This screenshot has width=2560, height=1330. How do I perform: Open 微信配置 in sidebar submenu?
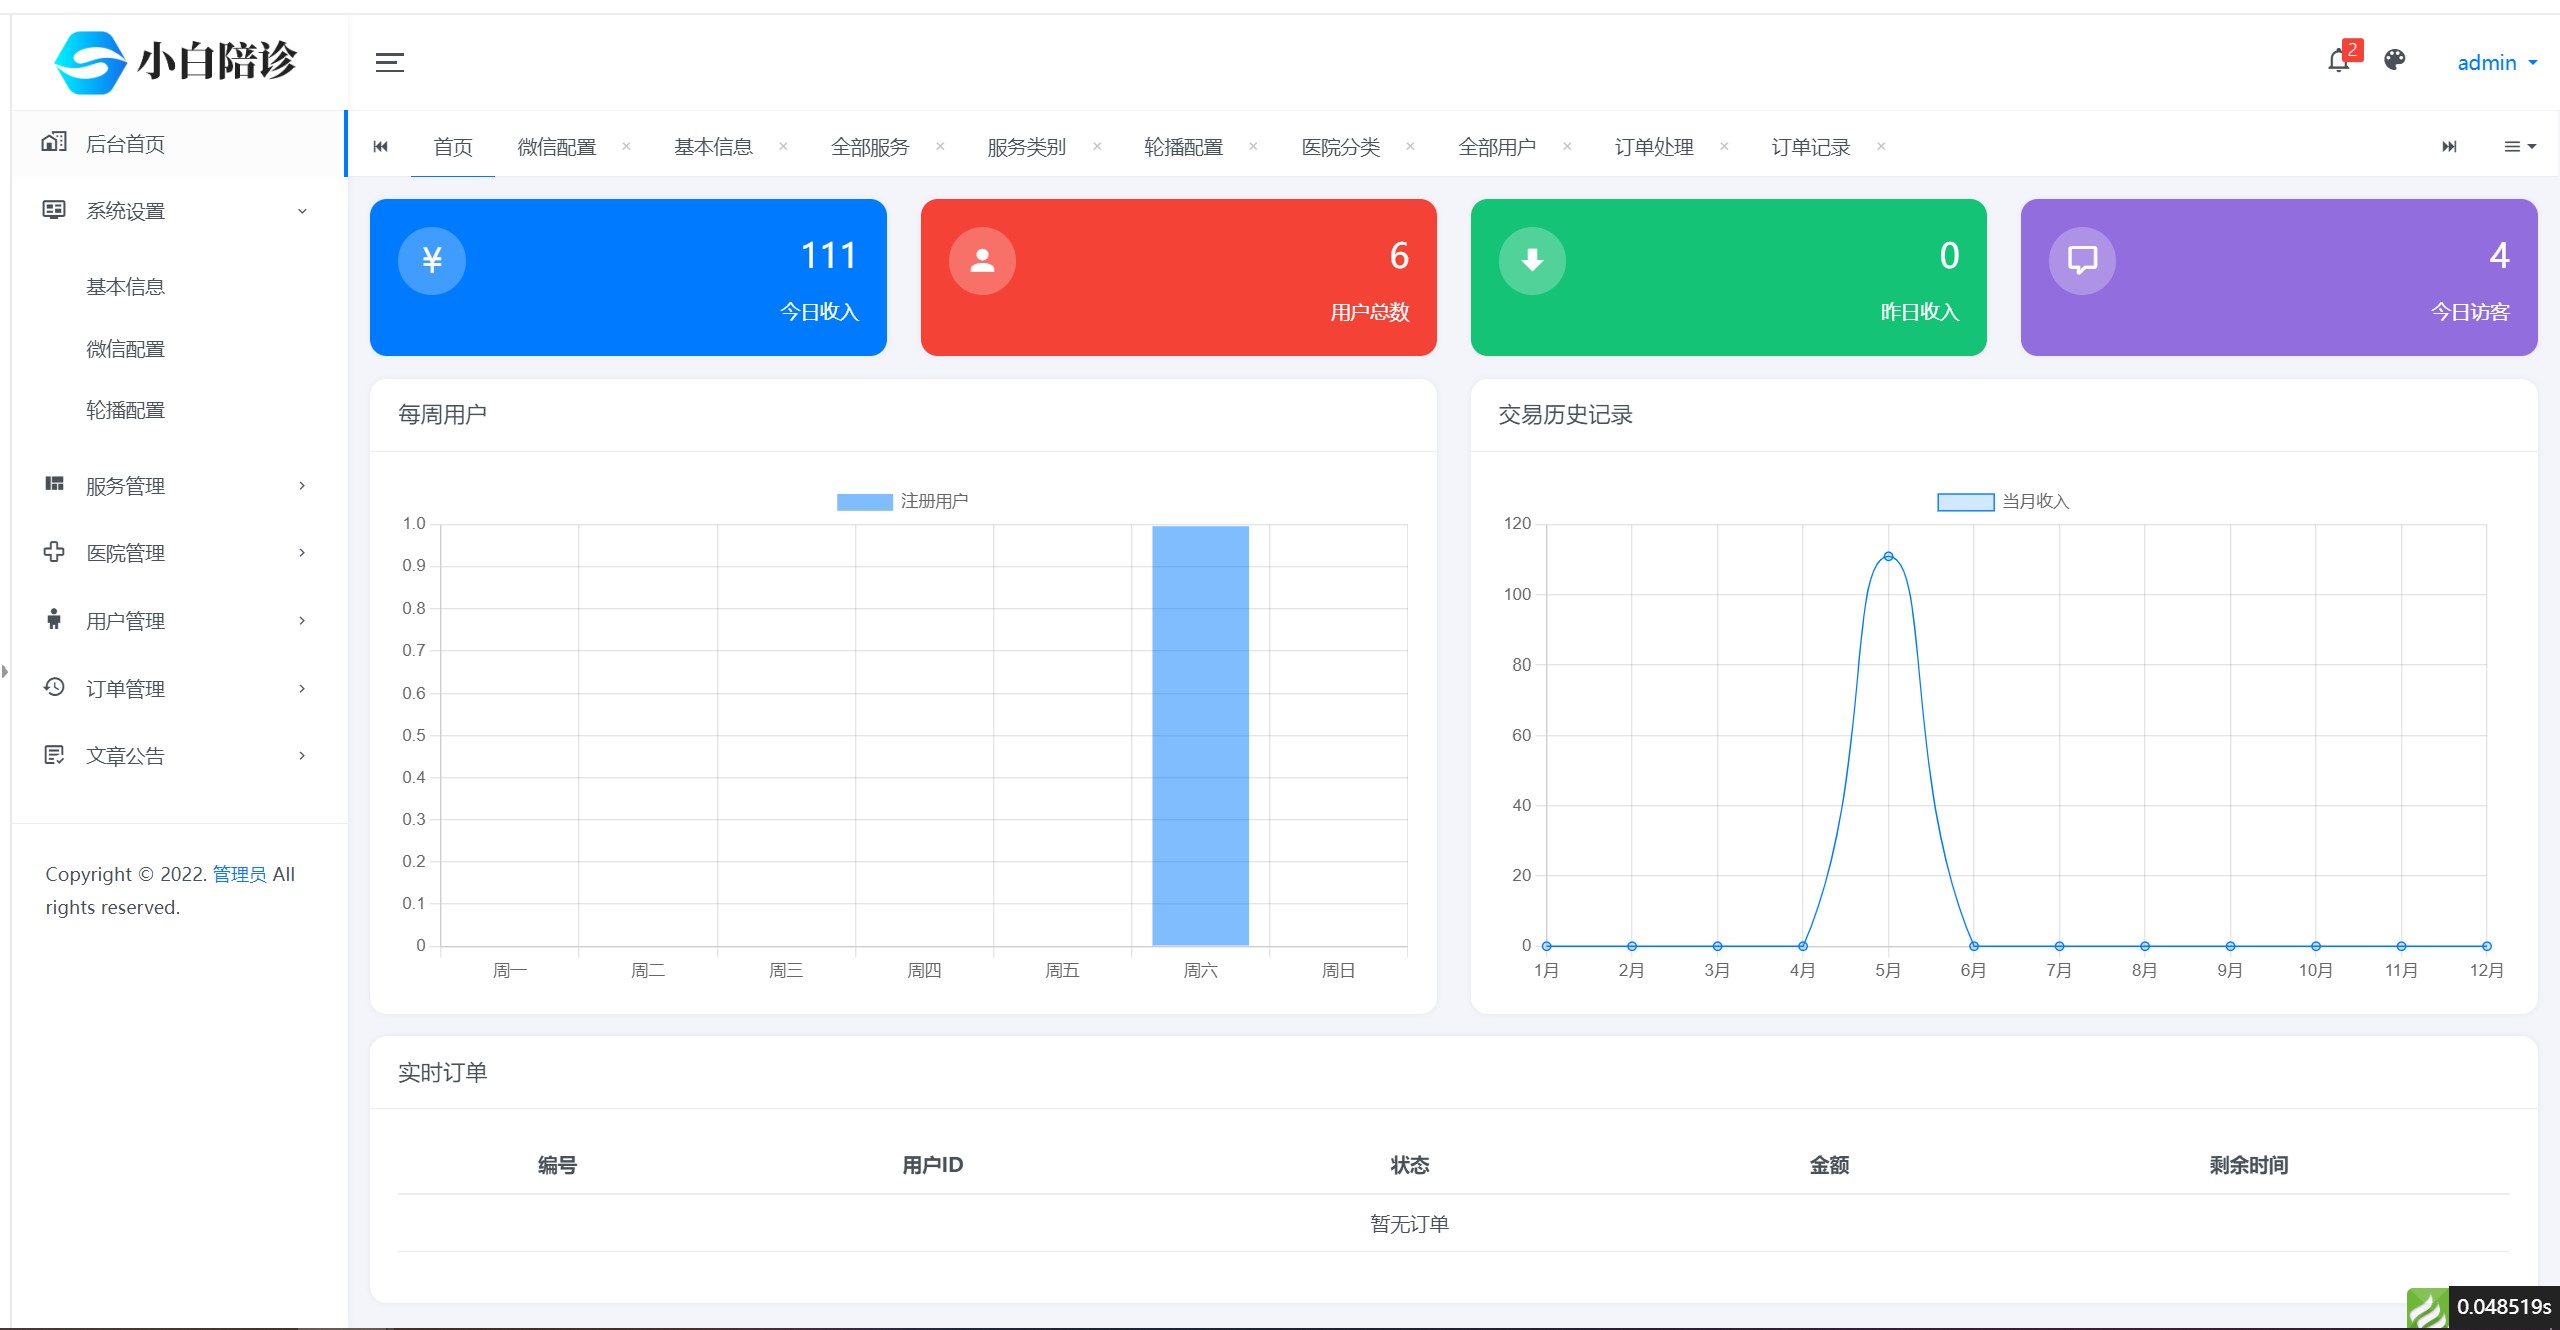125,349
